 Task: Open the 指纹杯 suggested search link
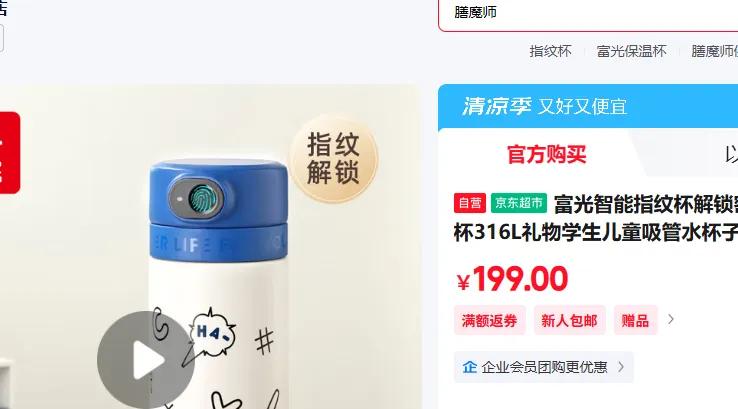point(550,51)
